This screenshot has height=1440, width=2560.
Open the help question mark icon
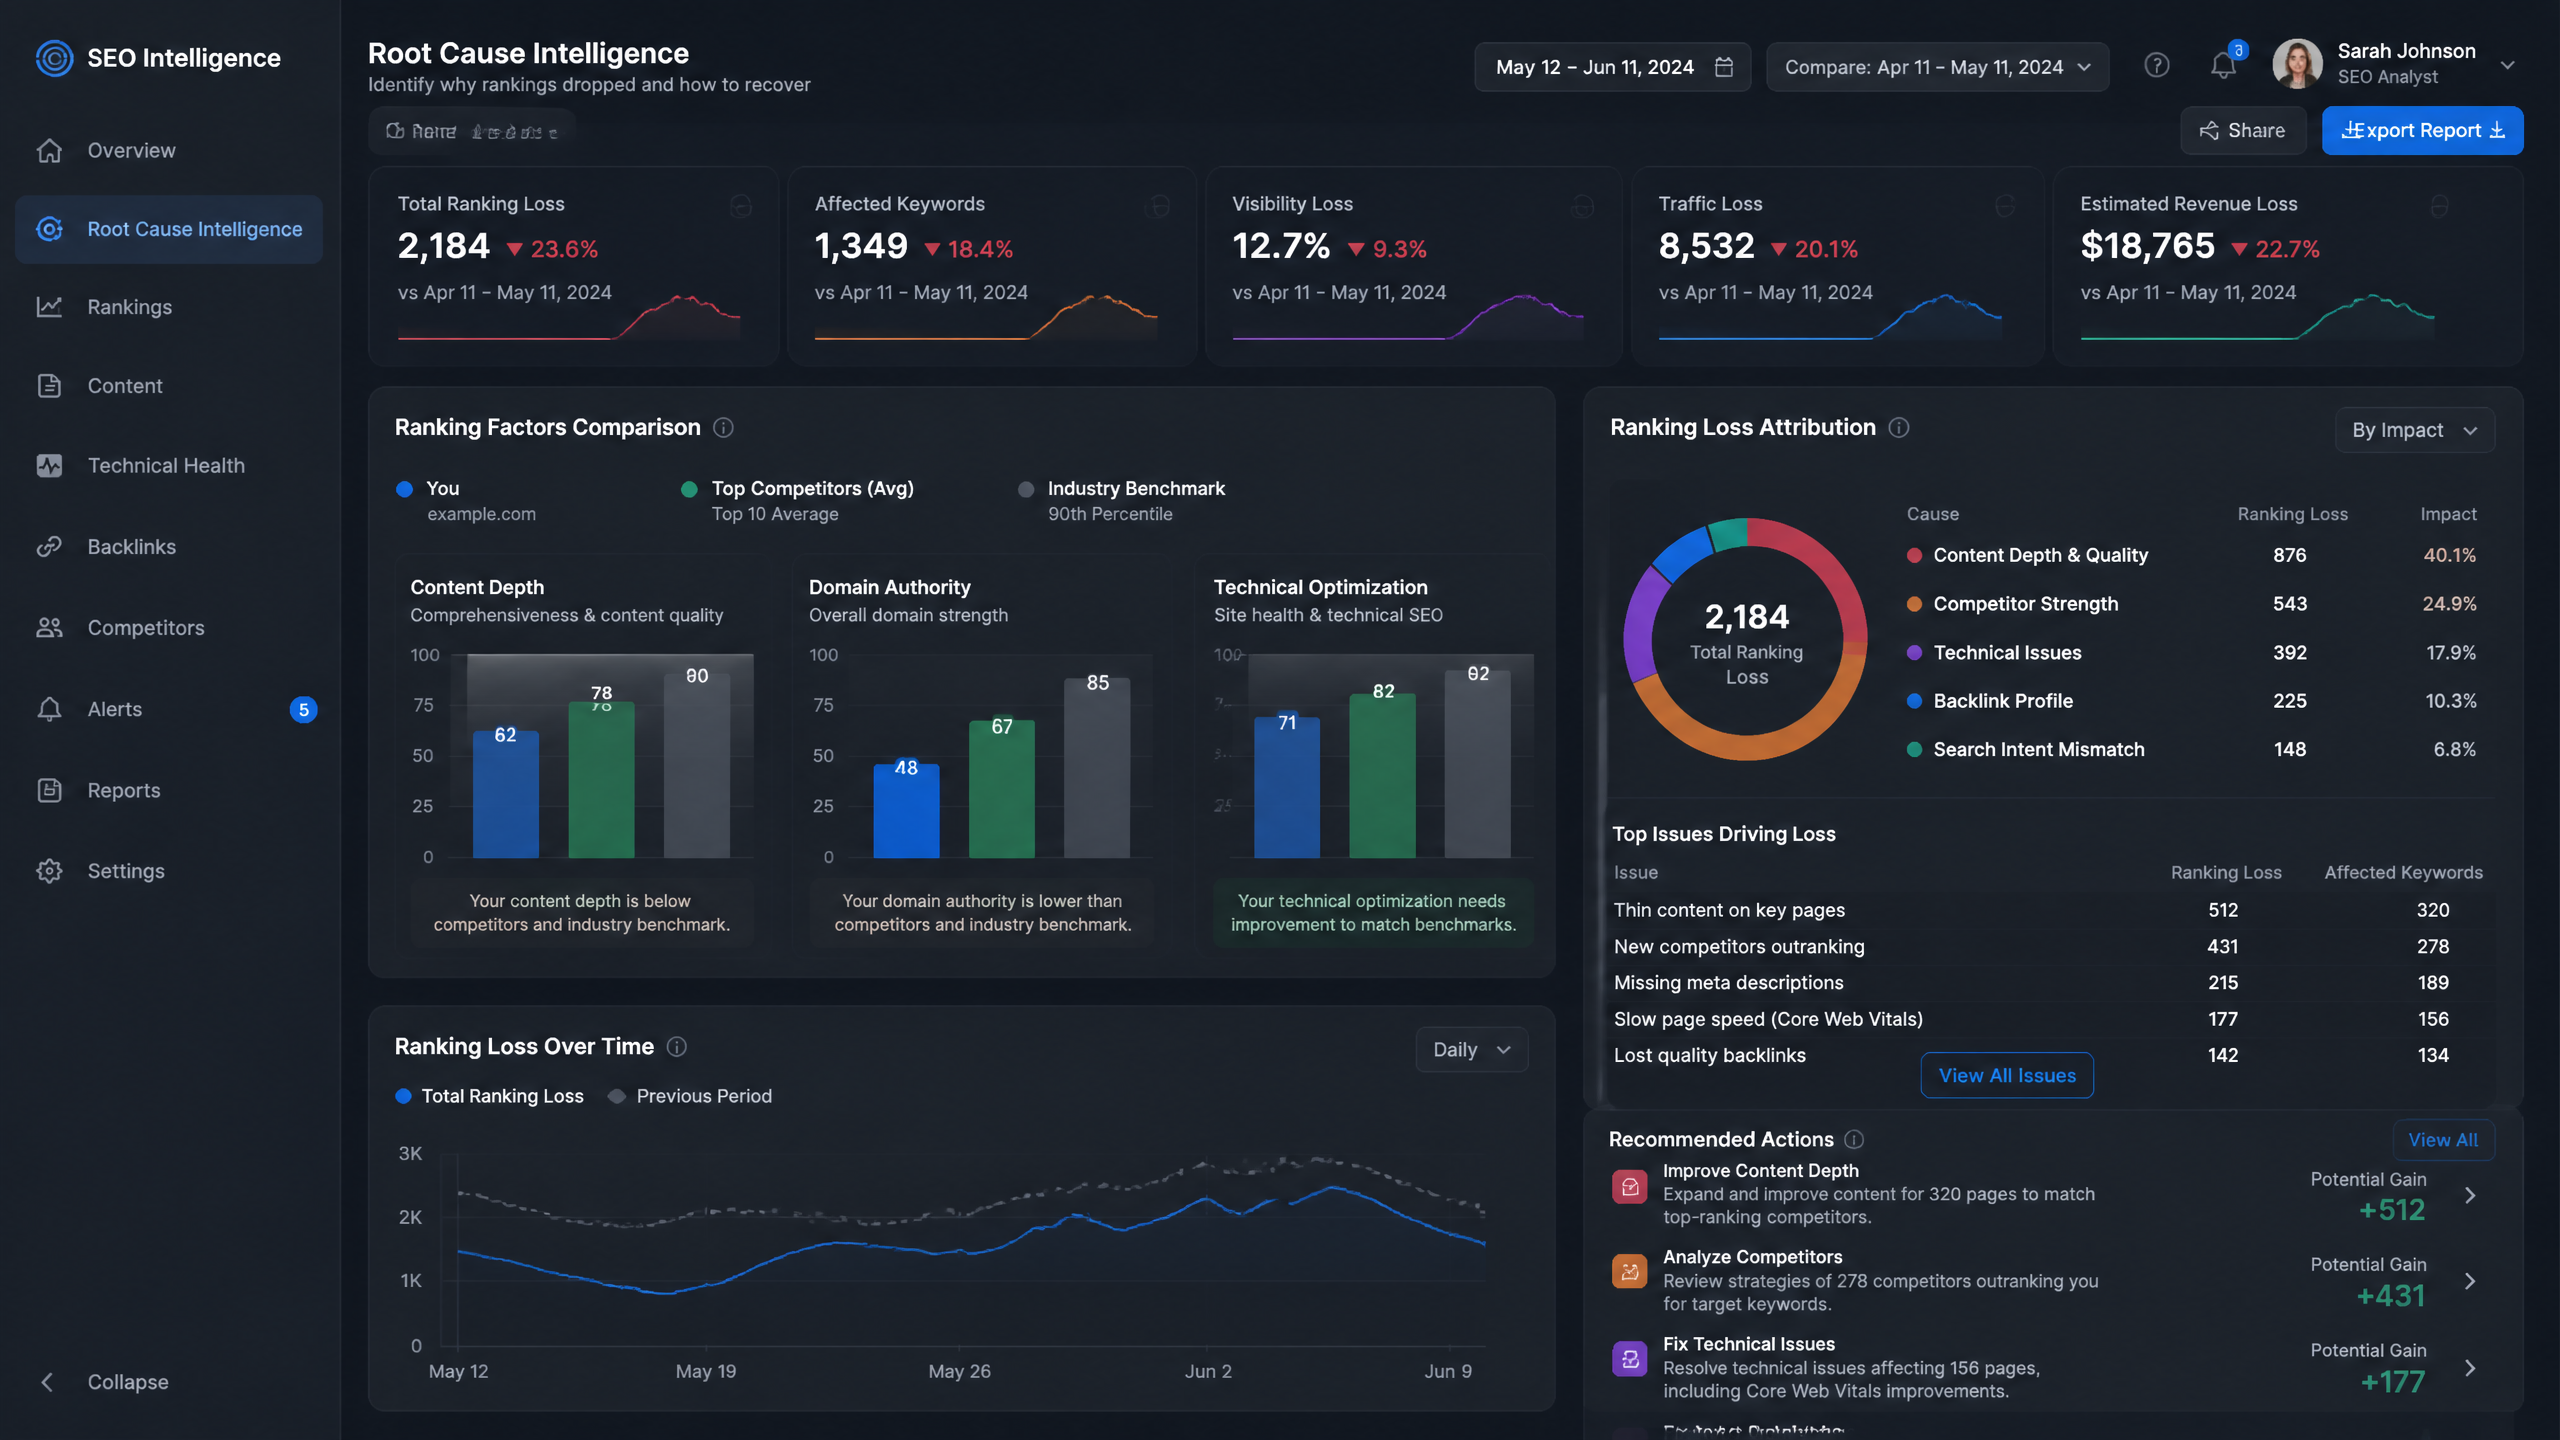[2157, 66]
